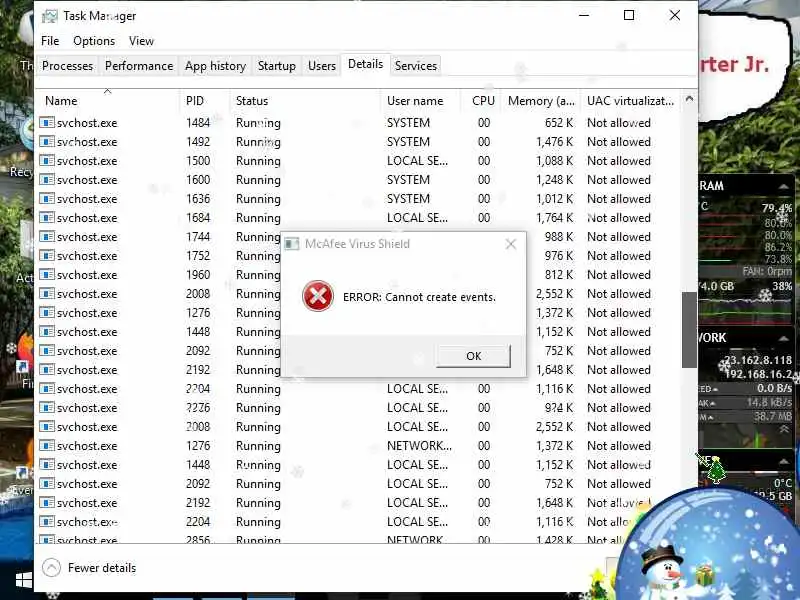Switch to the Startup tab
The height and width of the screenshot is (600, 800).
pos(277,66)
